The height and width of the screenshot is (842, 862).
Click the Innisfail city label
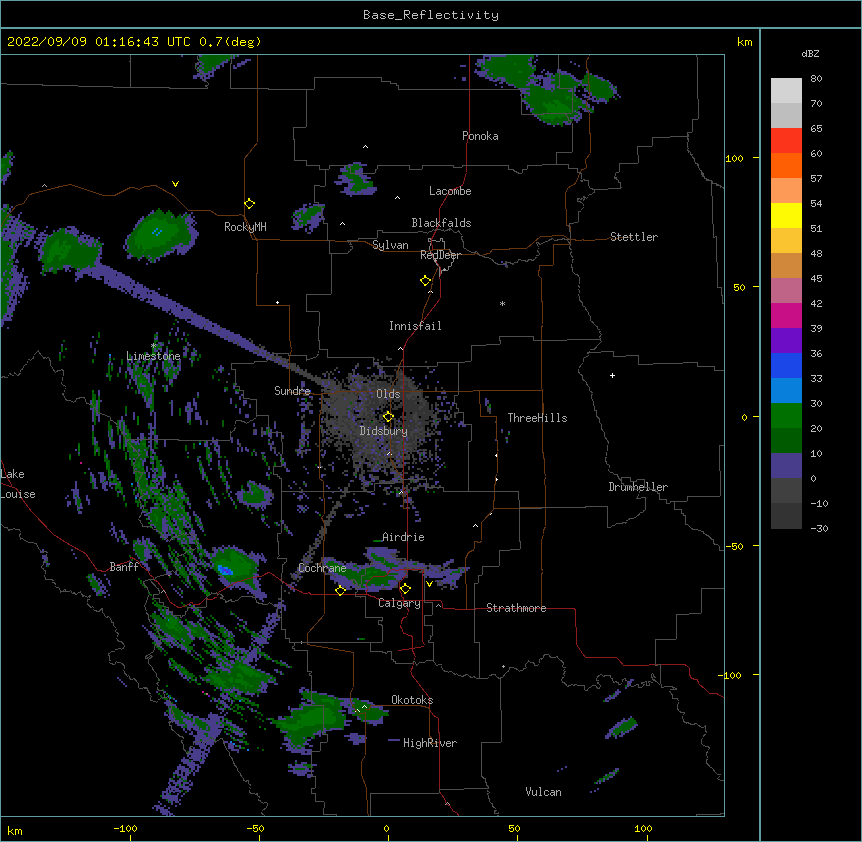pyautogui.click(x=415, y=326)
